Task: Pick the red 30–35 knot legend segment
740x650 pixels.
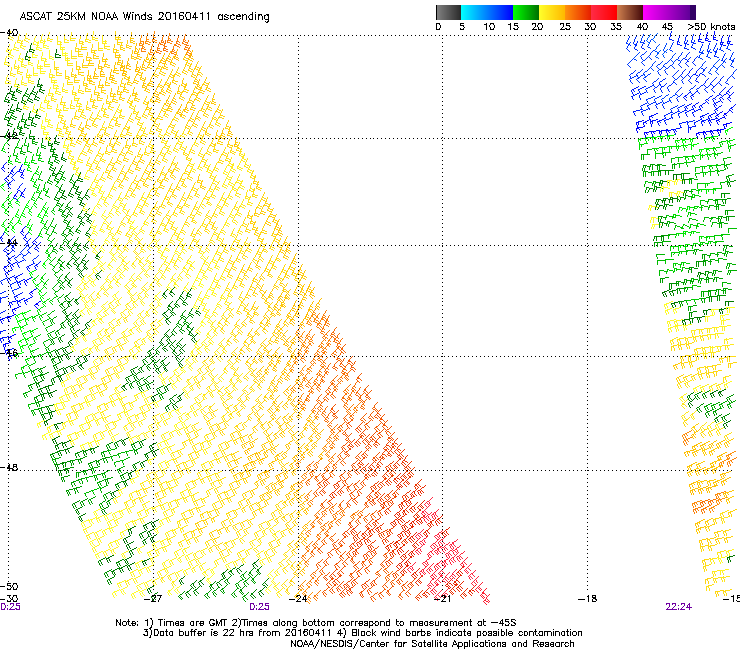Action: (x=604, y=12)
